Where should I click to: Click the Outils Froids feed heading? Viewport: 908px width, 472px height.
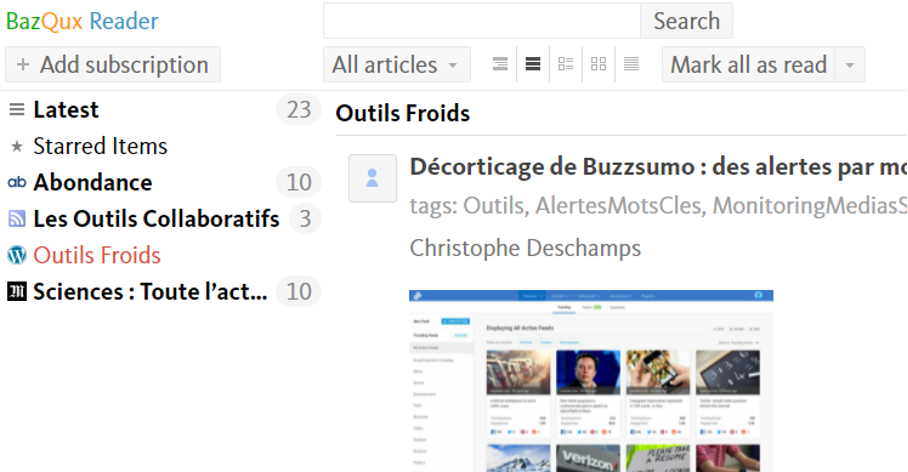[402, 114]
